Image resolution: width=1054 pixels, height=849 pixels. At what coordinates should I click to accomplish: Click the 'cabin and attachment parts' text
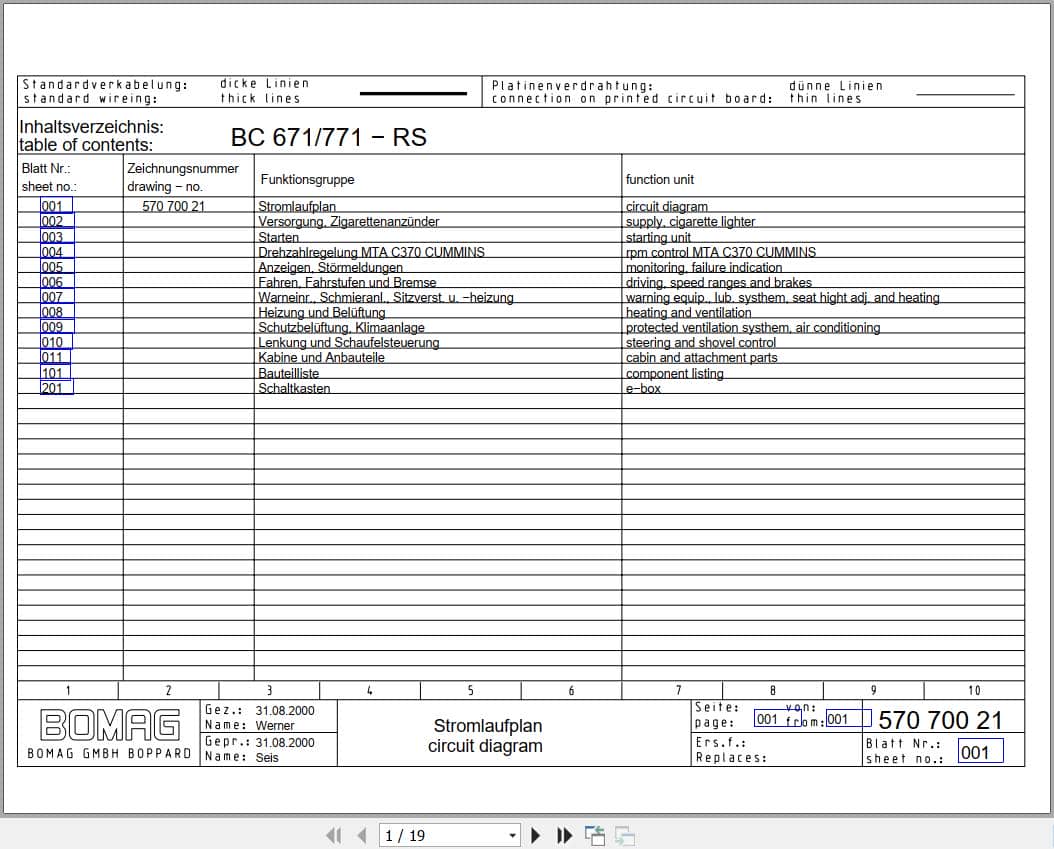[x=702, y=358]
